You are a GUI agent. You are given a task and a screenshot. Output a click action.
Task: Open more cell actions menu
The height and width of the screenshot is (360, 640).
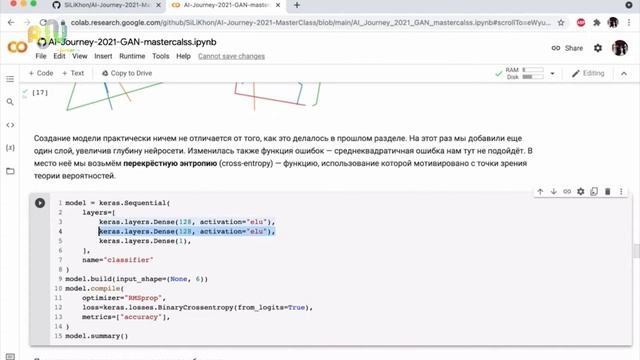coord(621,191)
